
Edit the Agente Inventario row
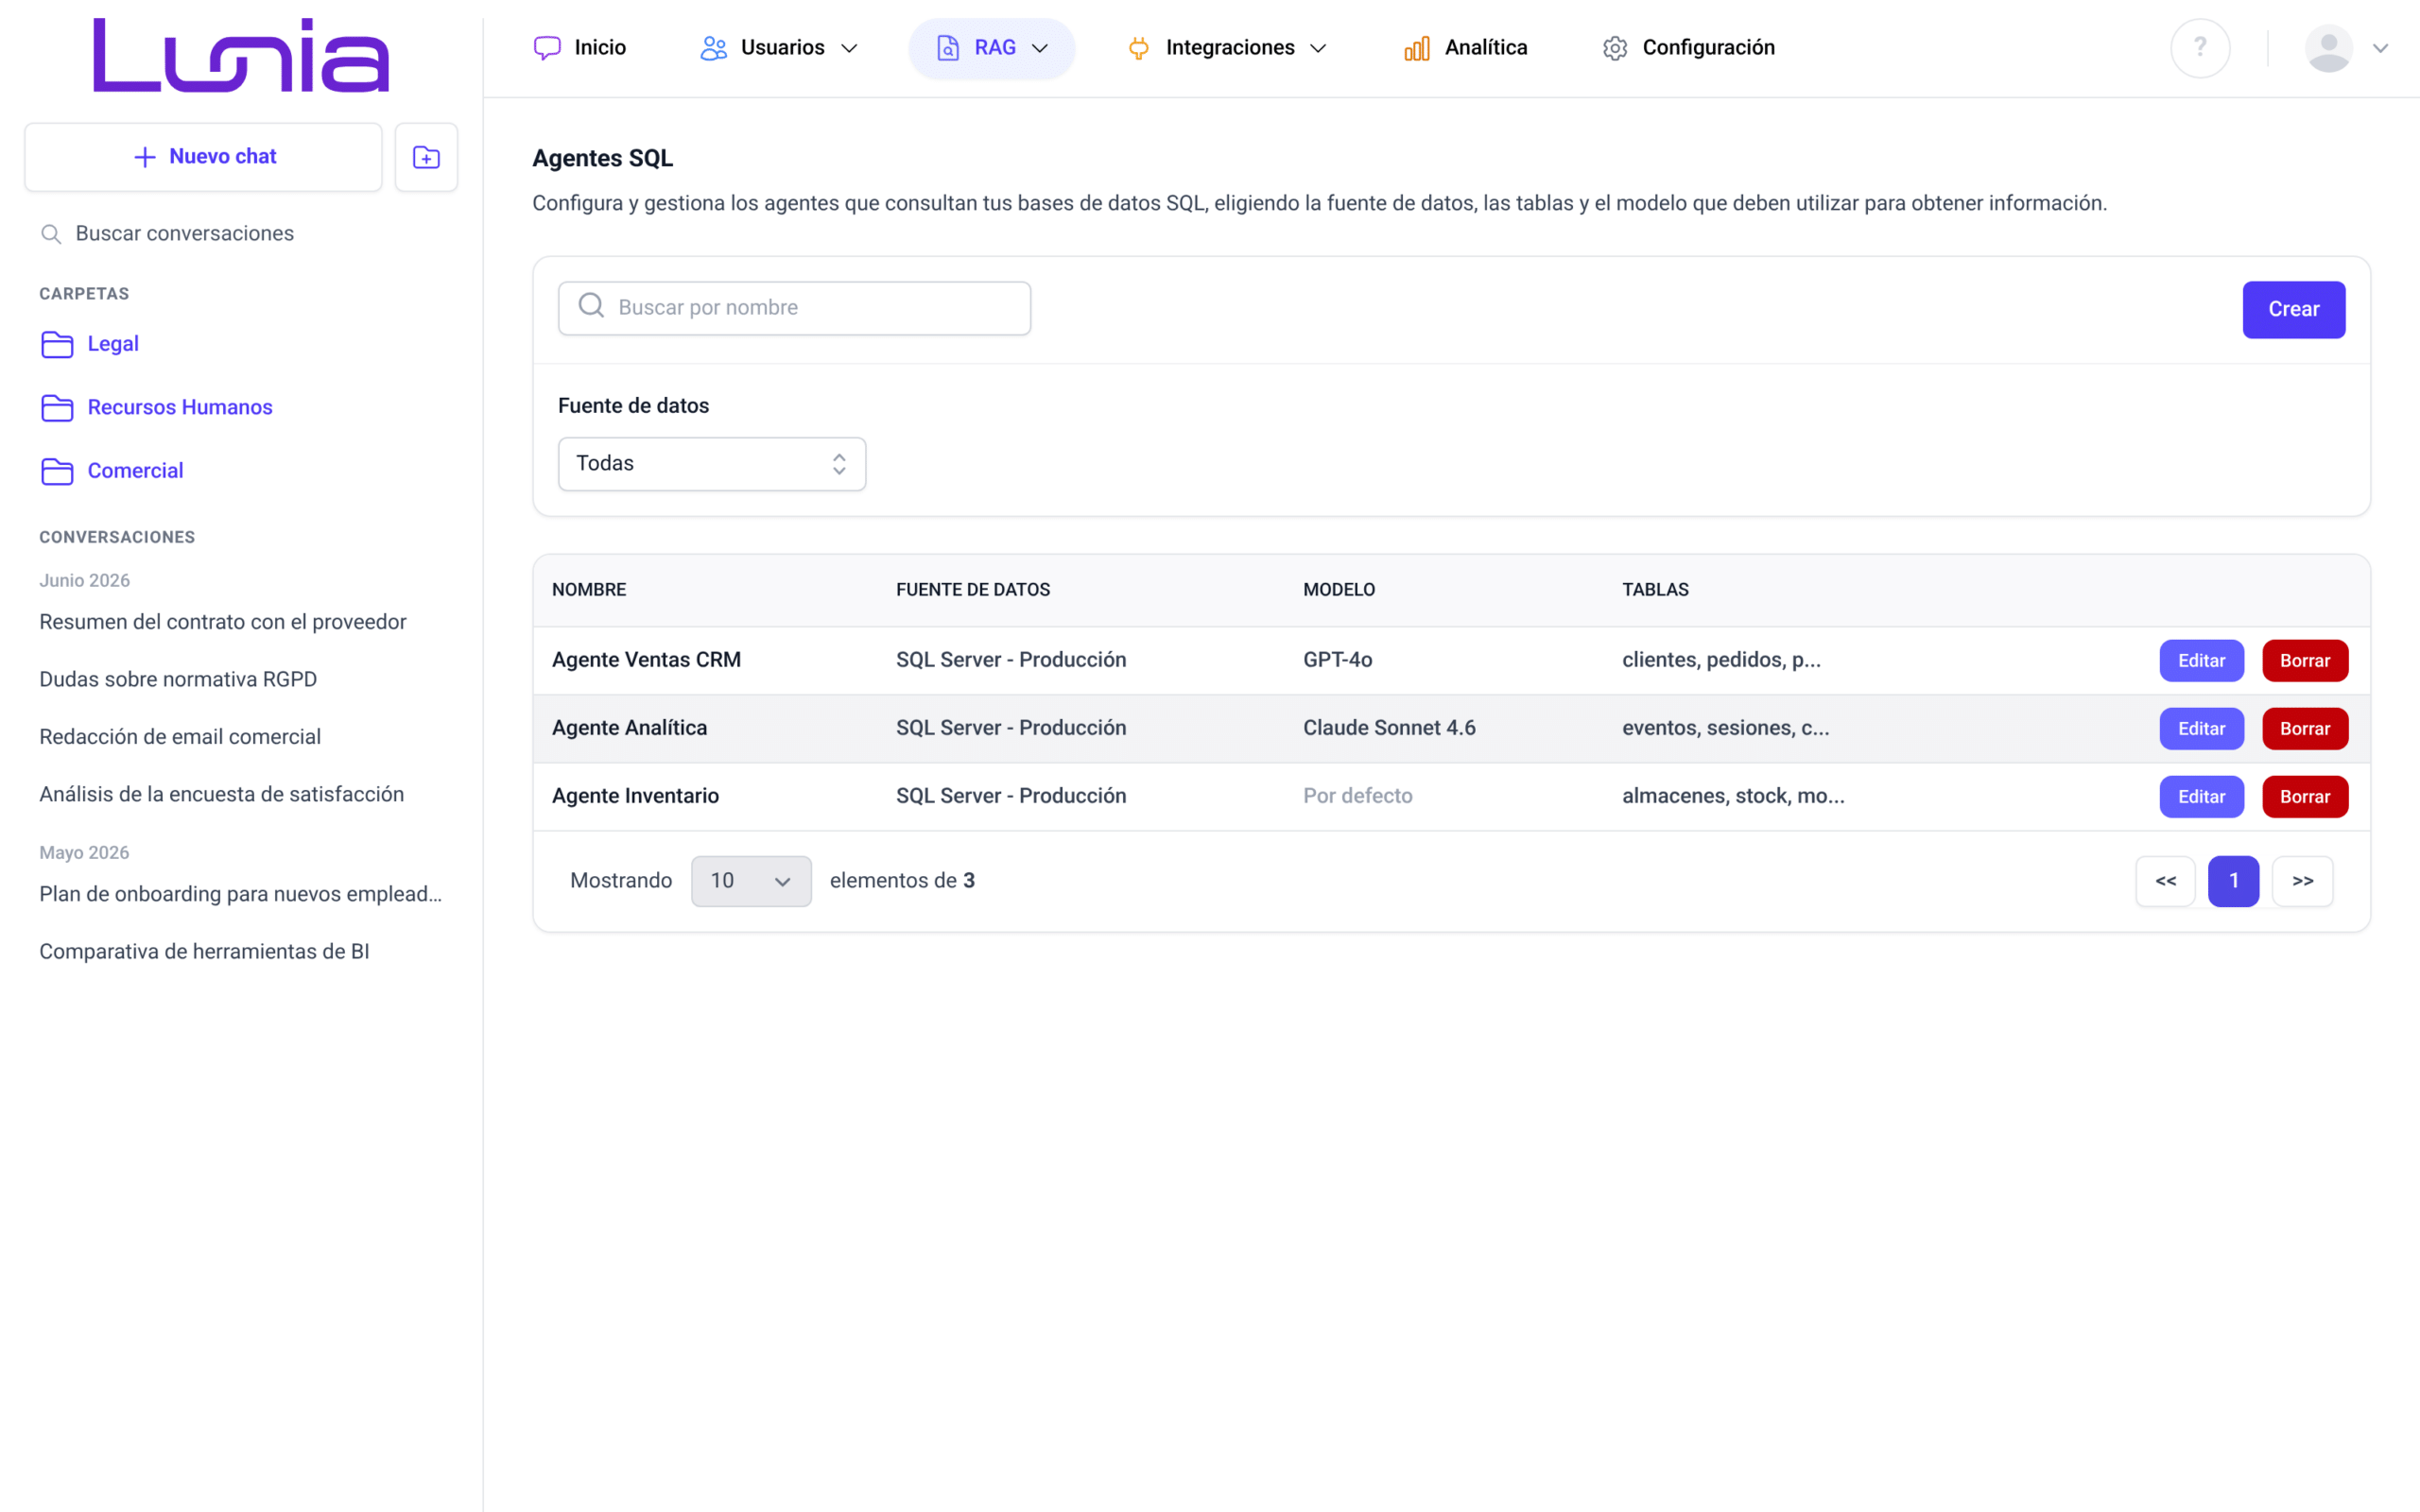pyautogui.click(x=2201, y=797)
